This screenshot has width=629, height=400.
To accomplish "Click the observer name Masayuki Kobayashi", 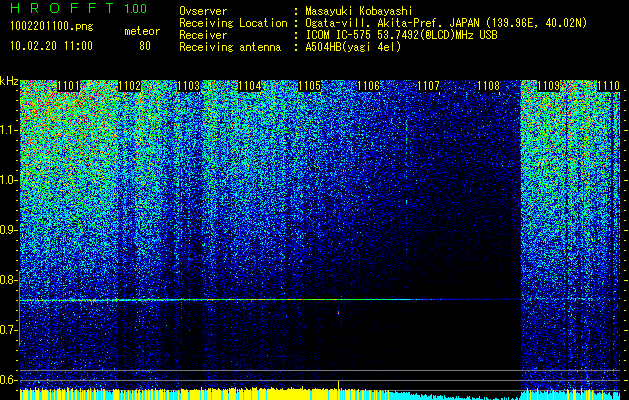I will click(x=358, y=11).
